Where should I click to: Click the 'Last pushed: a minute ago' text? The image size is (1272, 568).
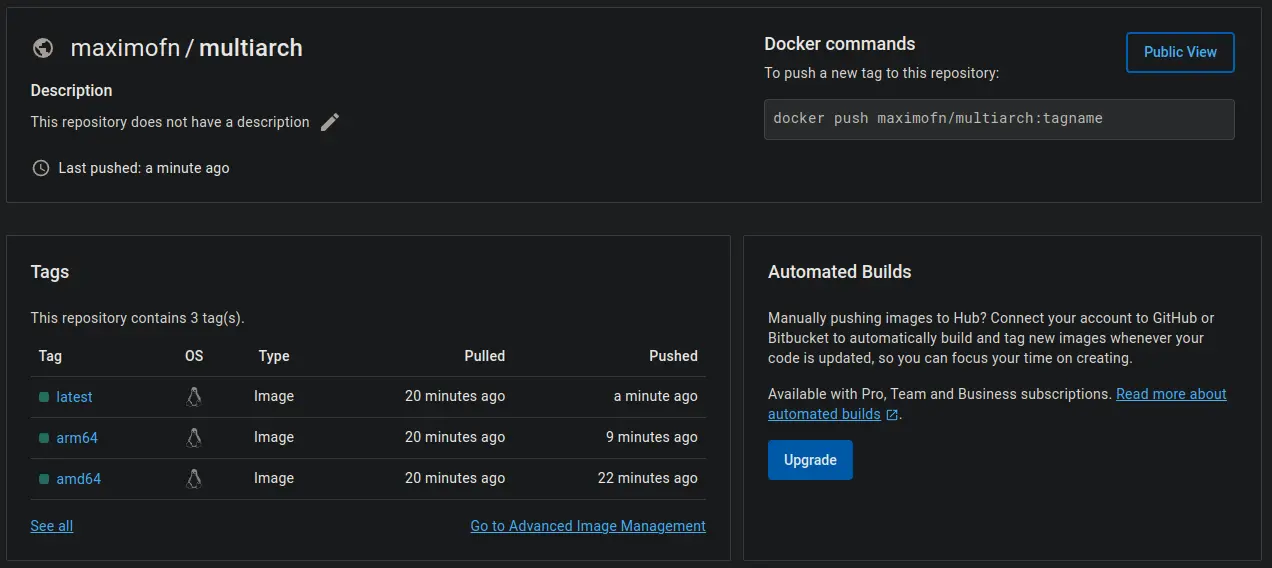coord(144,168)
